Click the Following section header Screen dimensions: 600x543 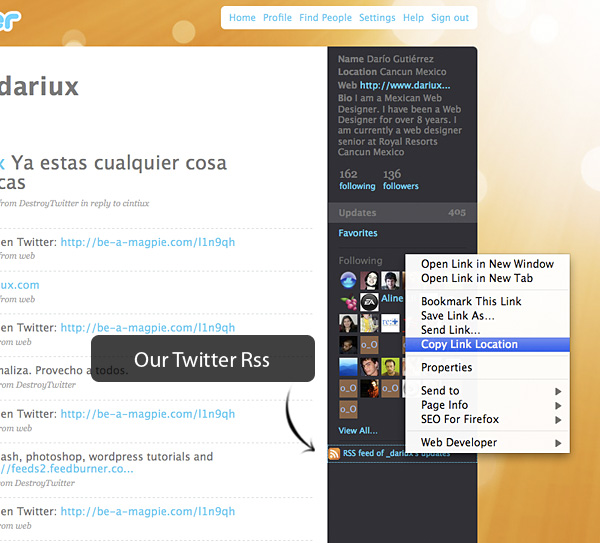coord(360,261)
